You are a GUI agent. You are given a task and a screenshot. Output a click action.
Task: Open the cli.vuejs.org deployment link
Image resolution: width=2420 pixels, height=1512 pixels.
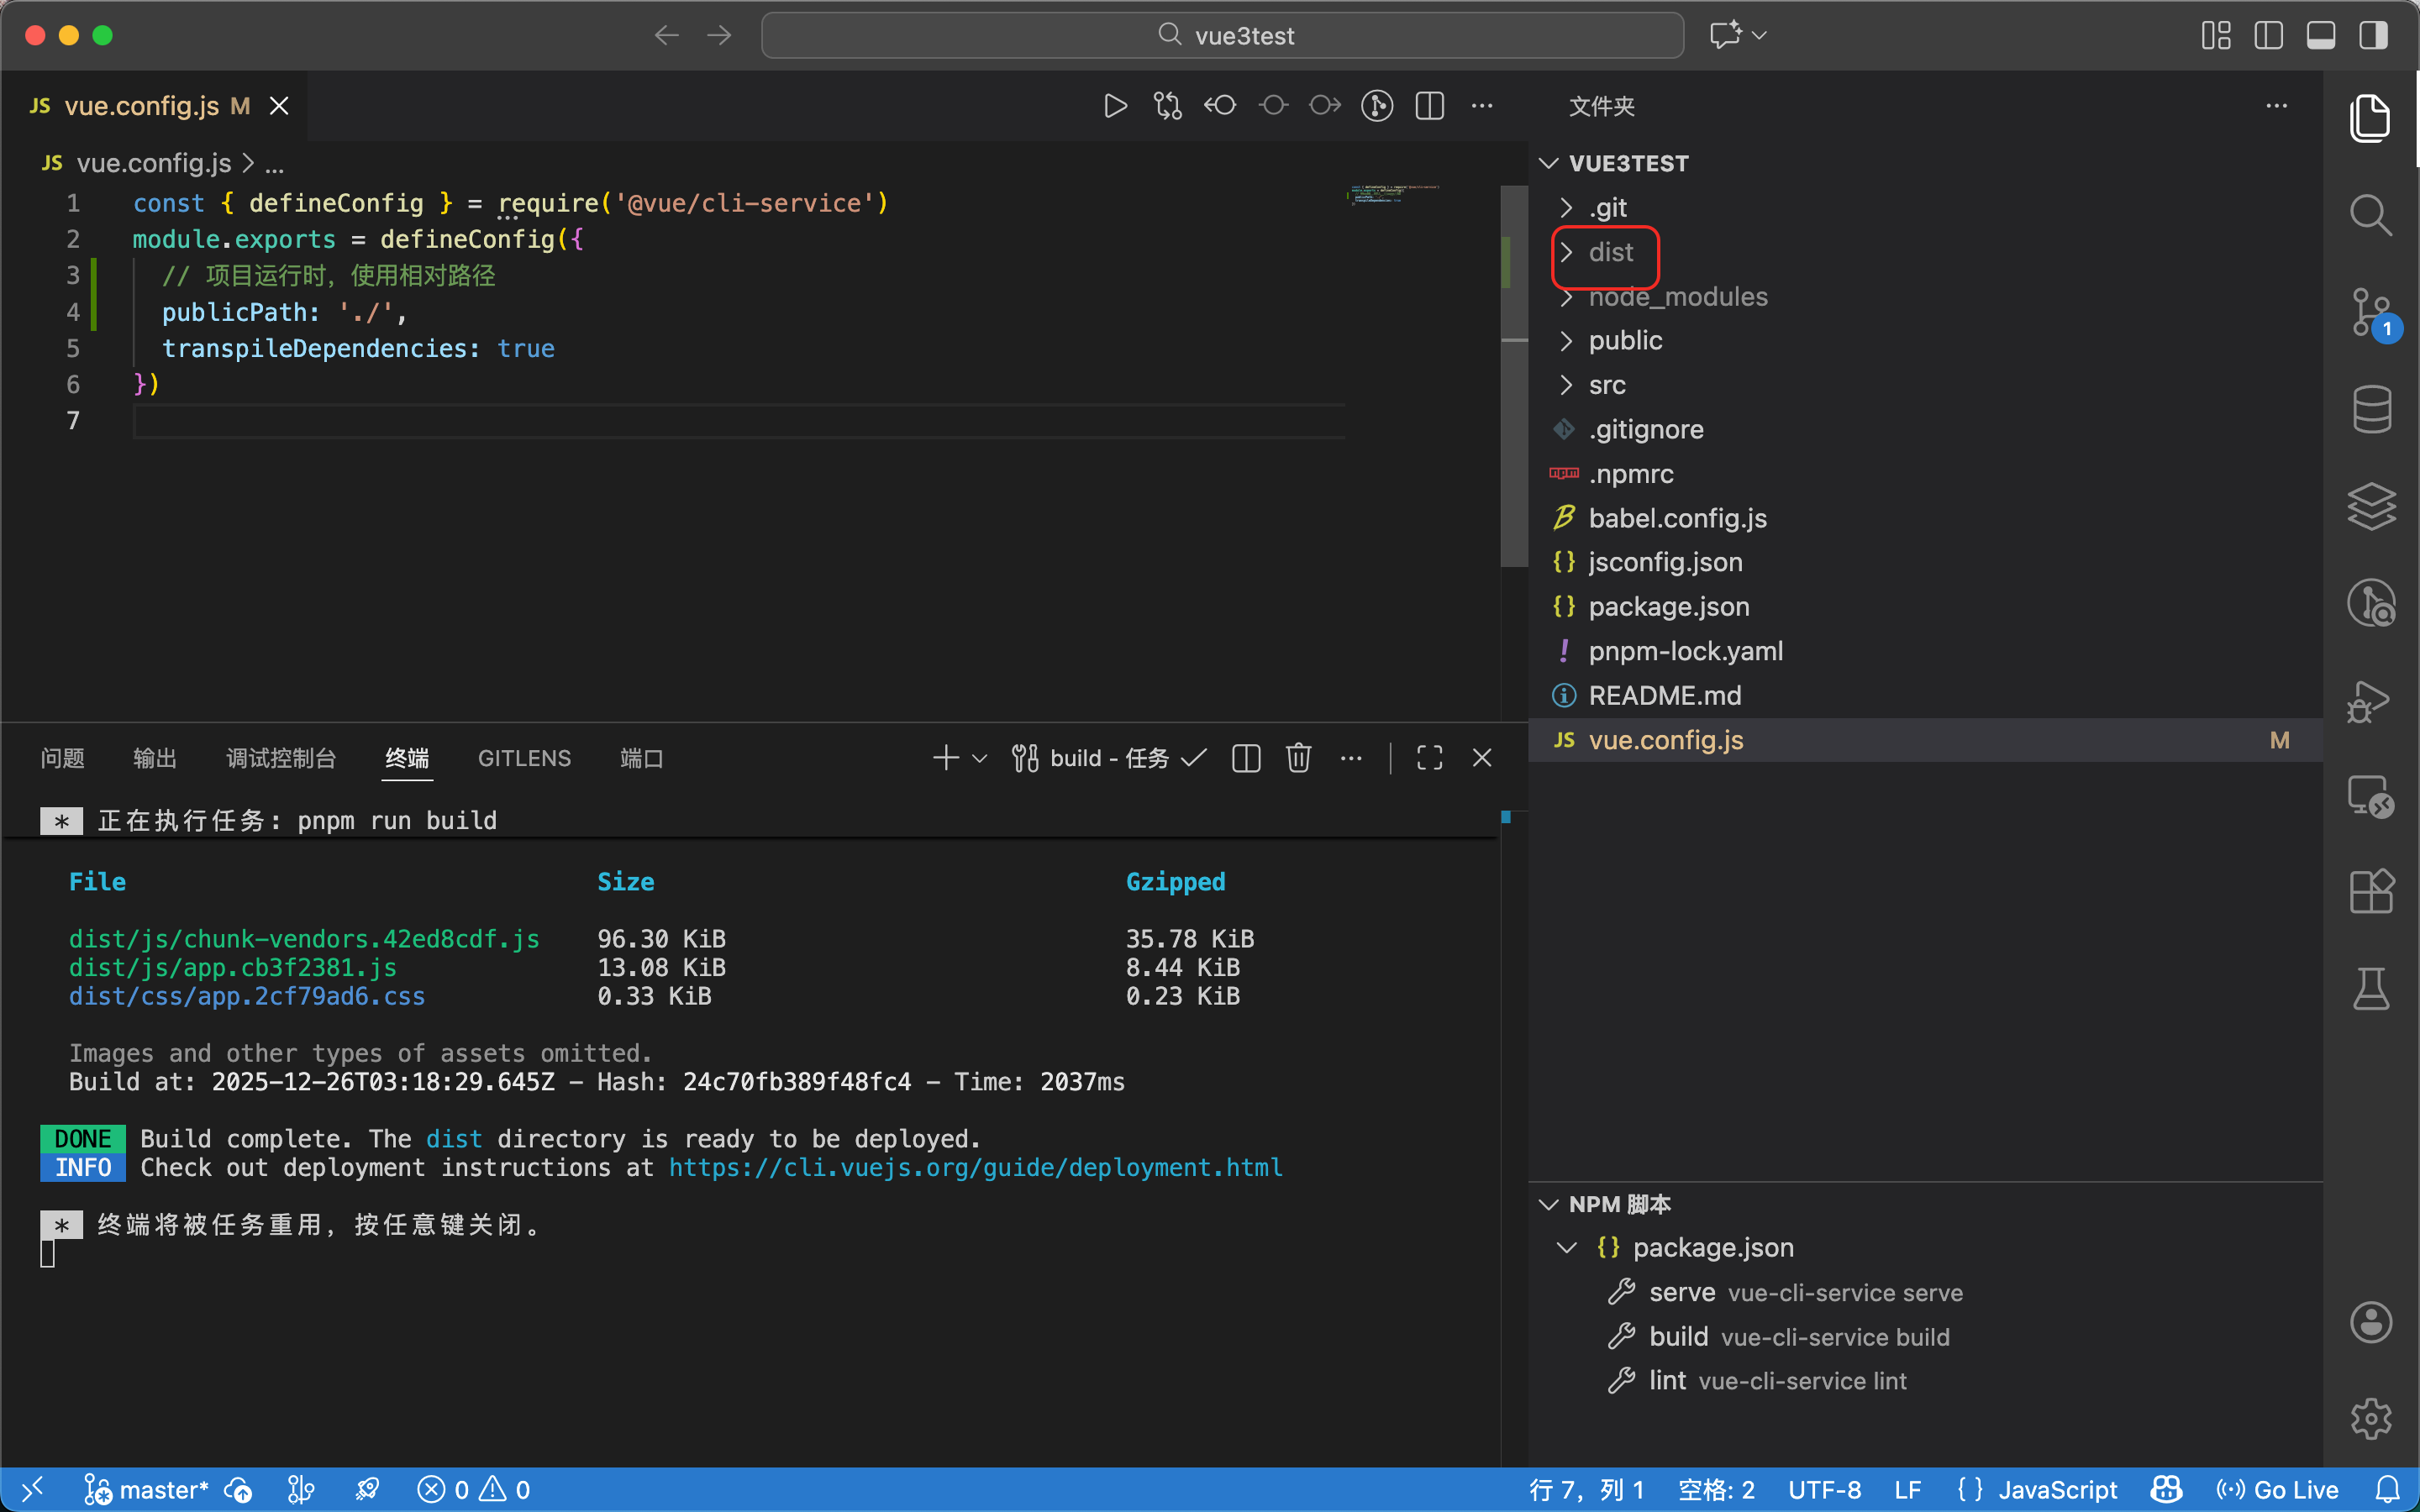(975, 1167)
